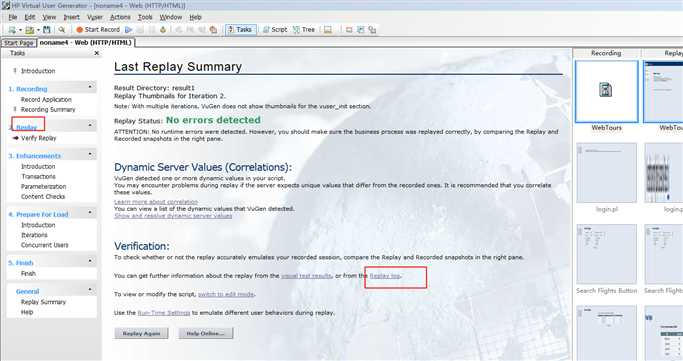Image resolution: width=683 pixels, height=361 pixels.
Task: Close the Tasks pane with X
Action: tap(97, 53)
